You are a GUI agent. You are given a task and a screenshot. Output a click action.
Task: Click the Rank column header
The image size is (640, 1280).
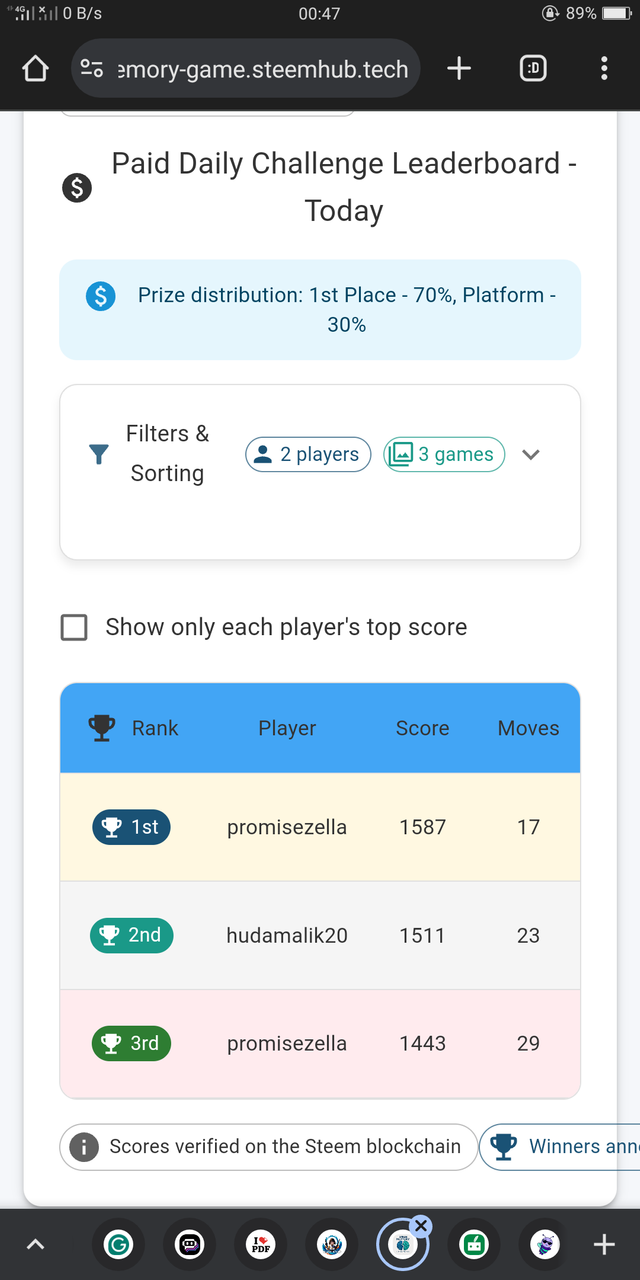coord(155,728)
